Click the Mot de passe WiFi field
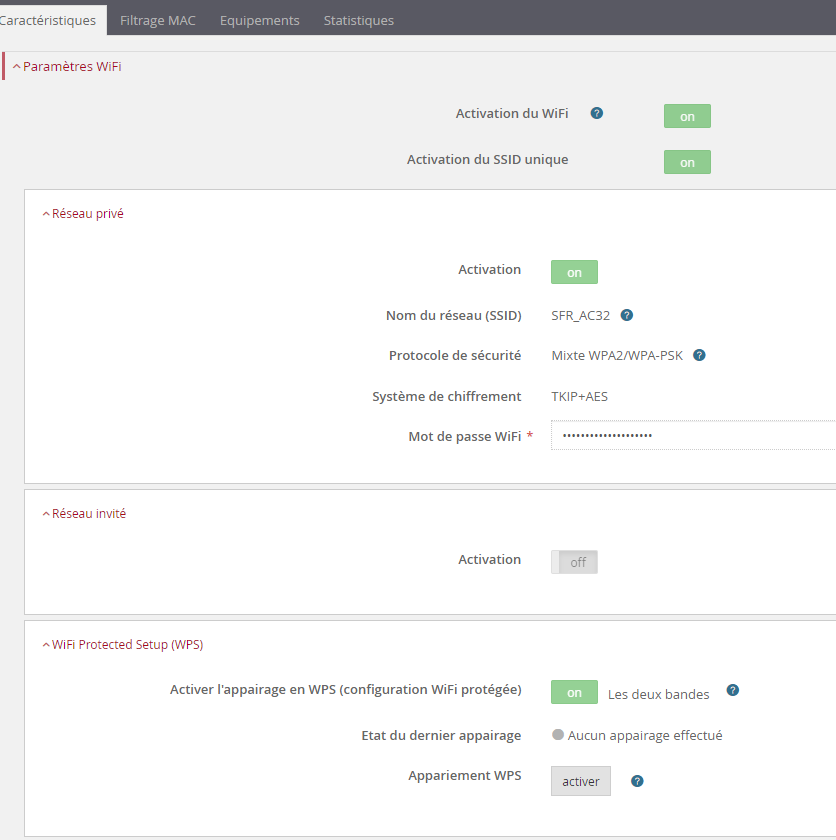This screenshot has height=840, width=836. pos(692,436)
